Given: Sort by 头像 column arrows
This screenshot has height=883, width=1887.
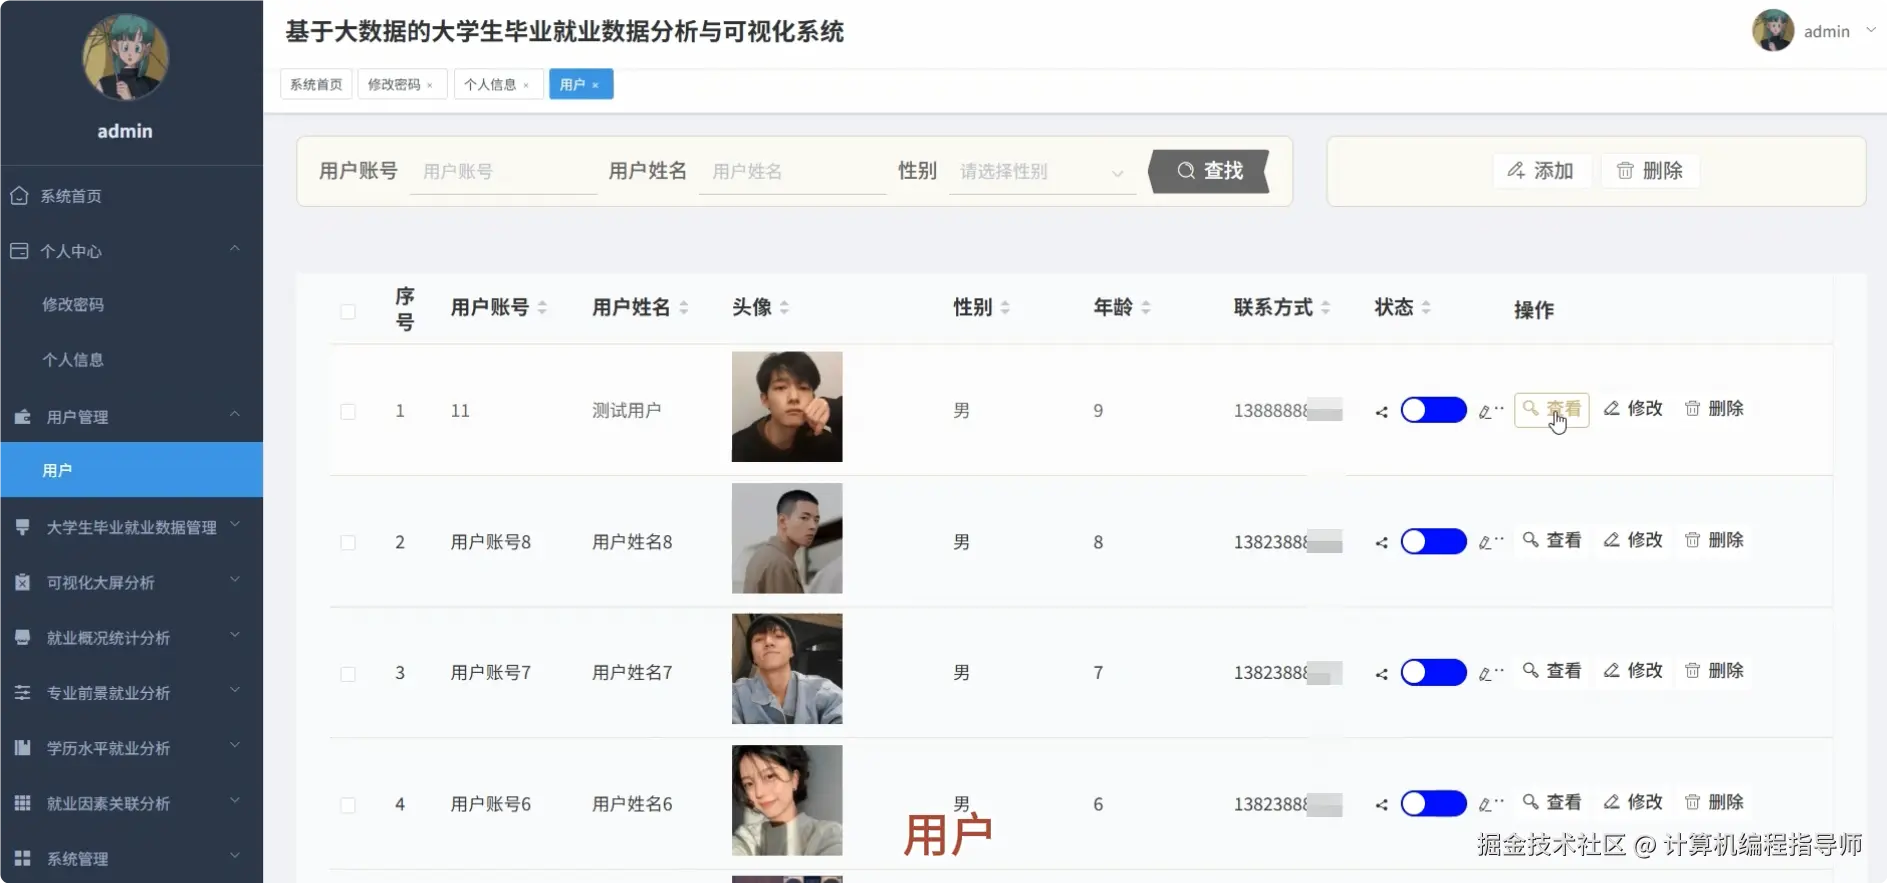Looking at the screenshot, I should pos(784,308).
